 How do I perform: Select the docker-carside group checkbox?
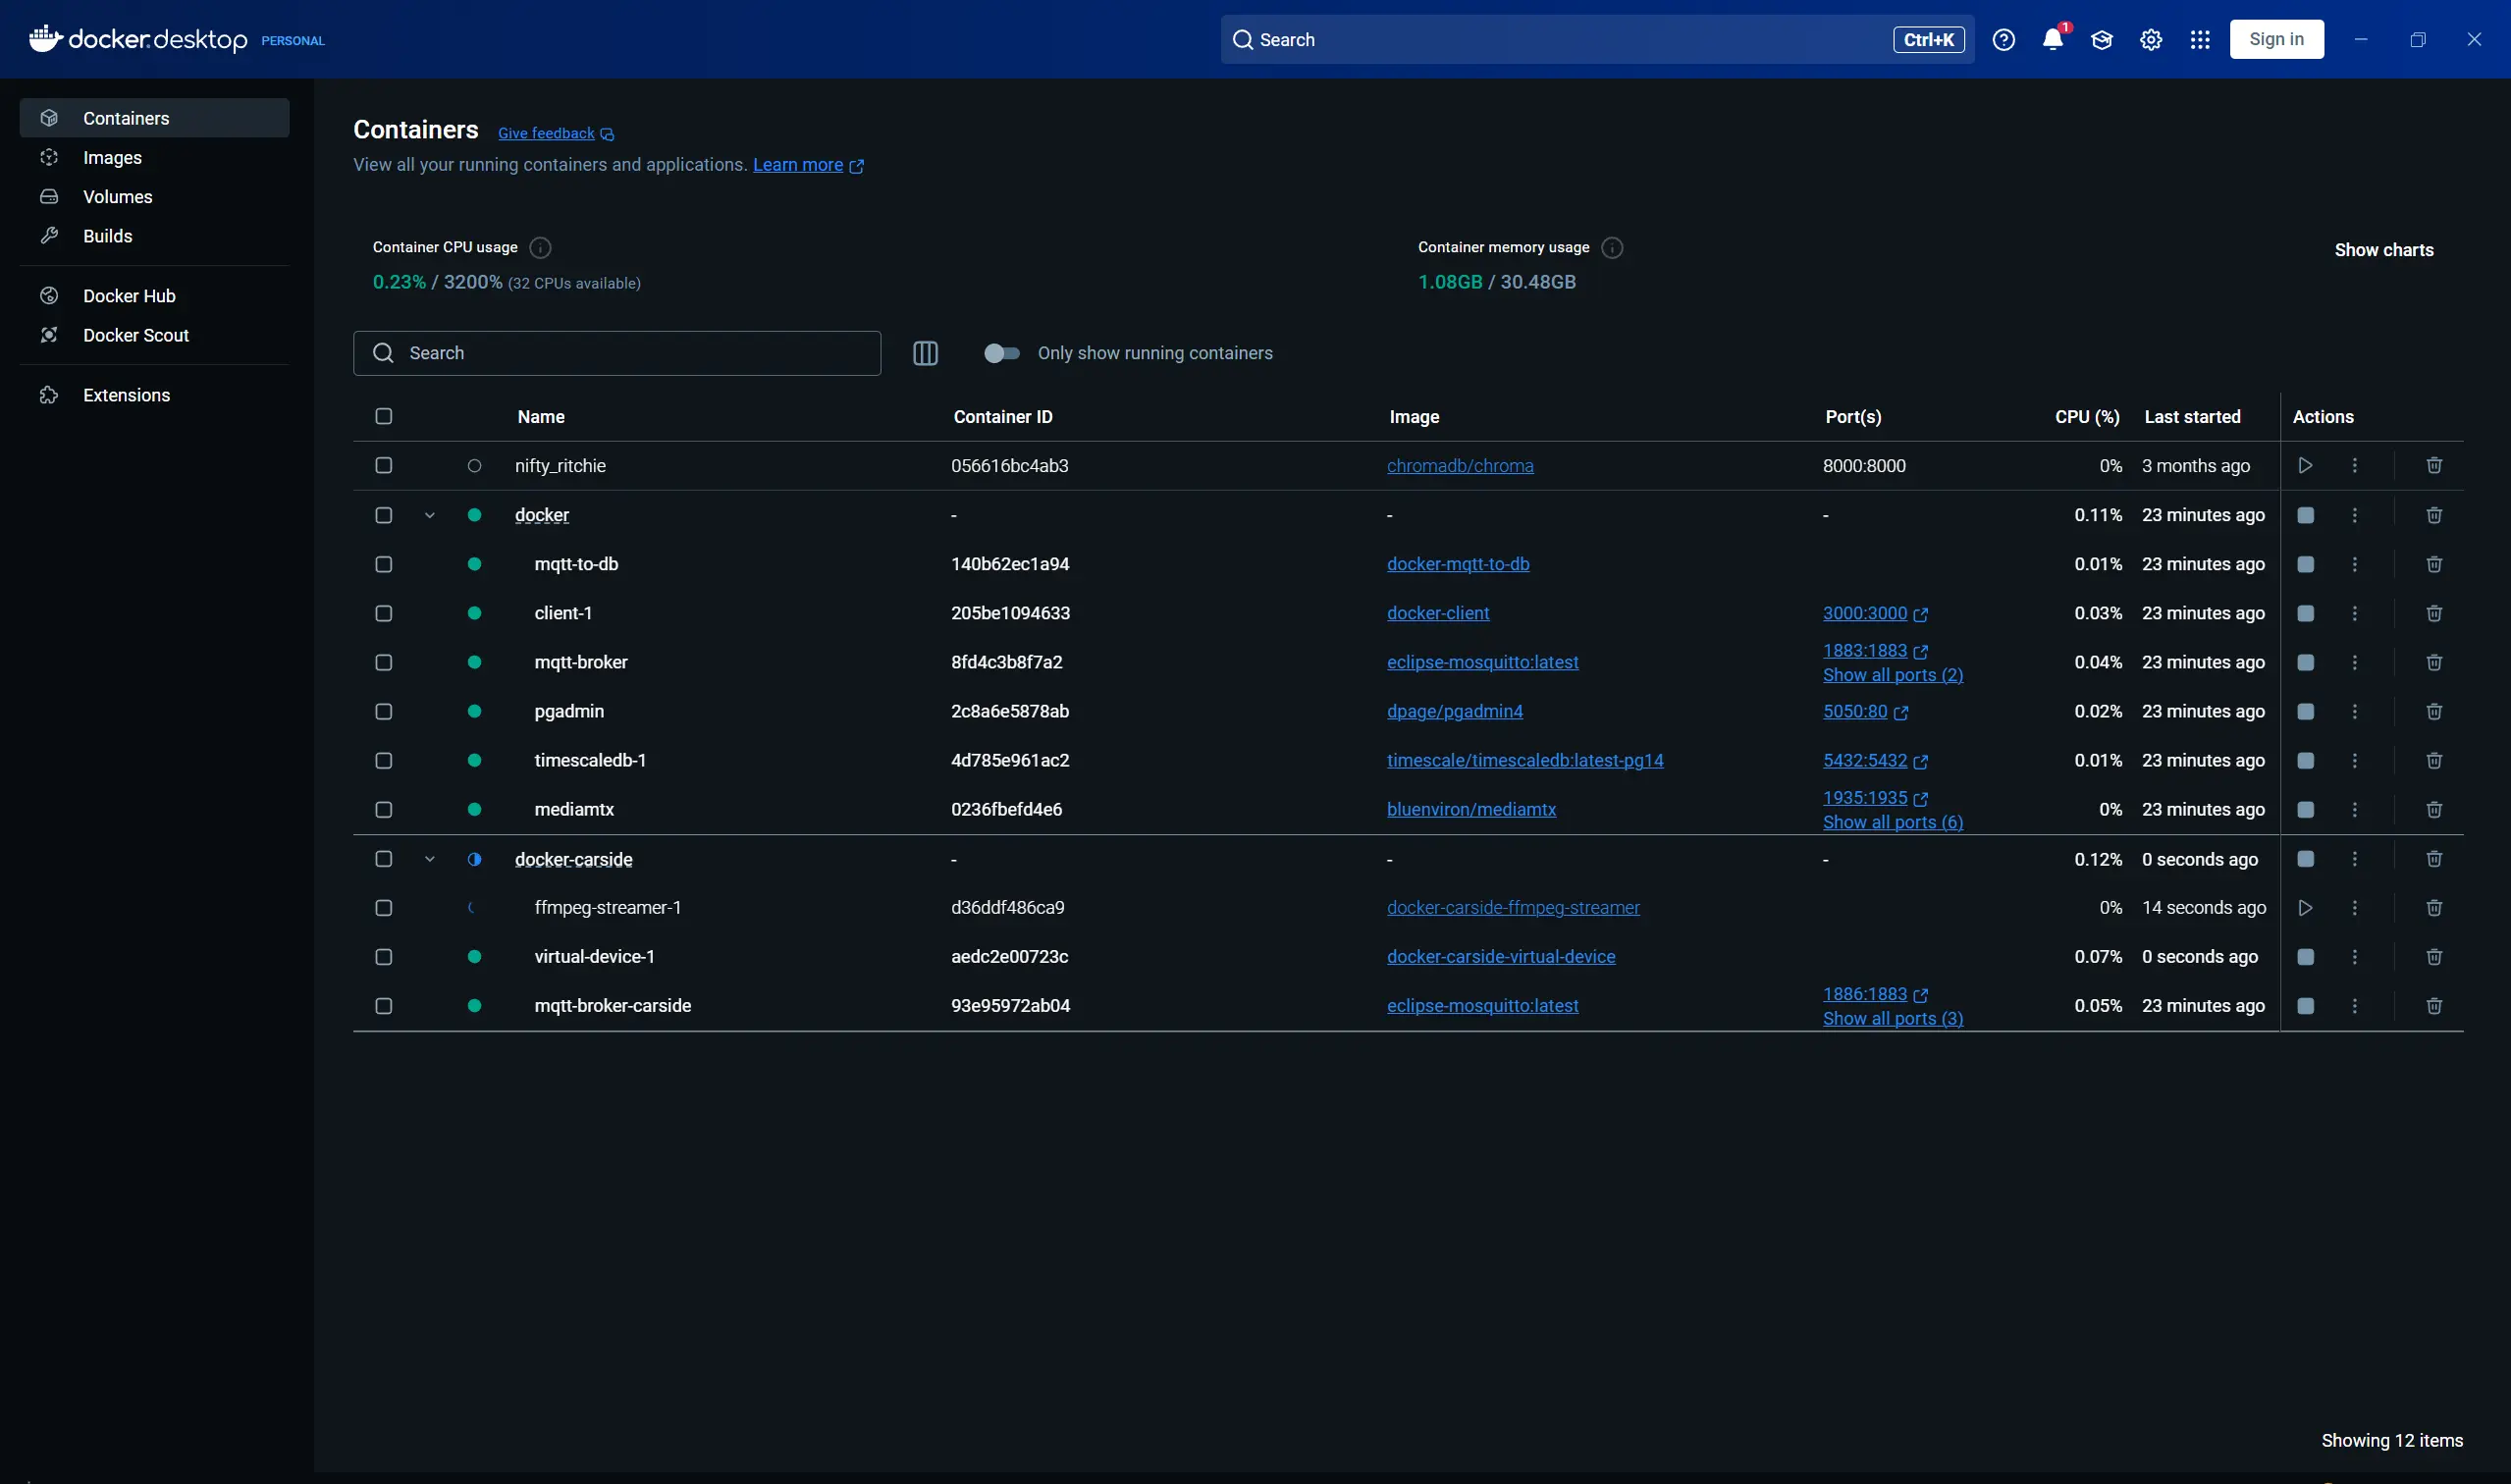[383, 859]
